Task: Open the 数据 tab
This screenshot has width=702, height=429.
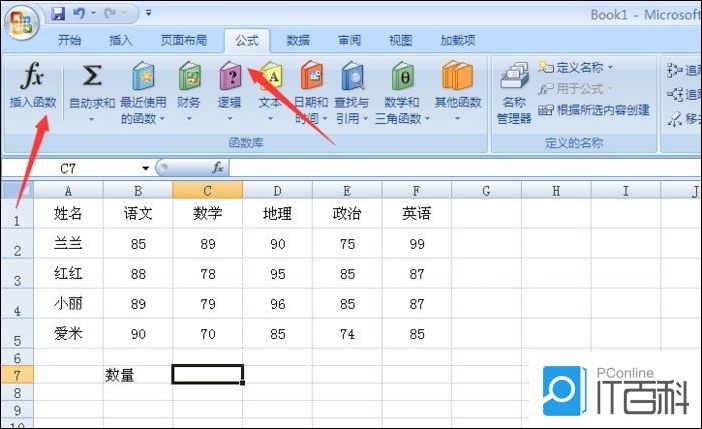Action: tap(298, 41)
